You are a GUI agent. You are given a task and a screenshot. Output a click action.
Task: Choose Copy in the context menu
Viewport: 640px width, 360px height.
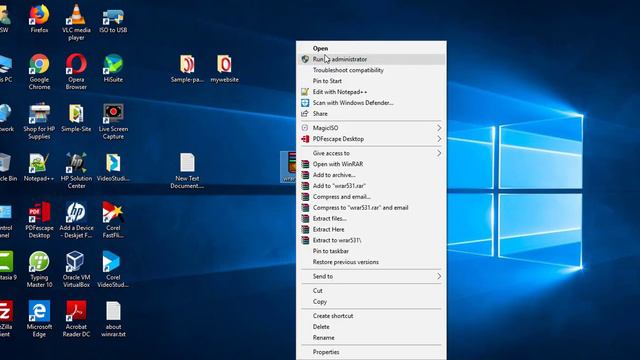click(x=371, y=302)
